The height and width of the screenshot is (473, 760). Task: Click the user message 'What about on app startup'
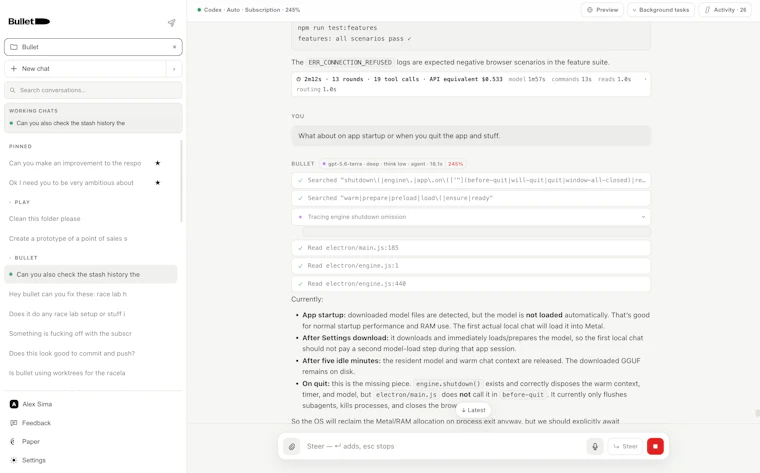(x=471, y=136)
